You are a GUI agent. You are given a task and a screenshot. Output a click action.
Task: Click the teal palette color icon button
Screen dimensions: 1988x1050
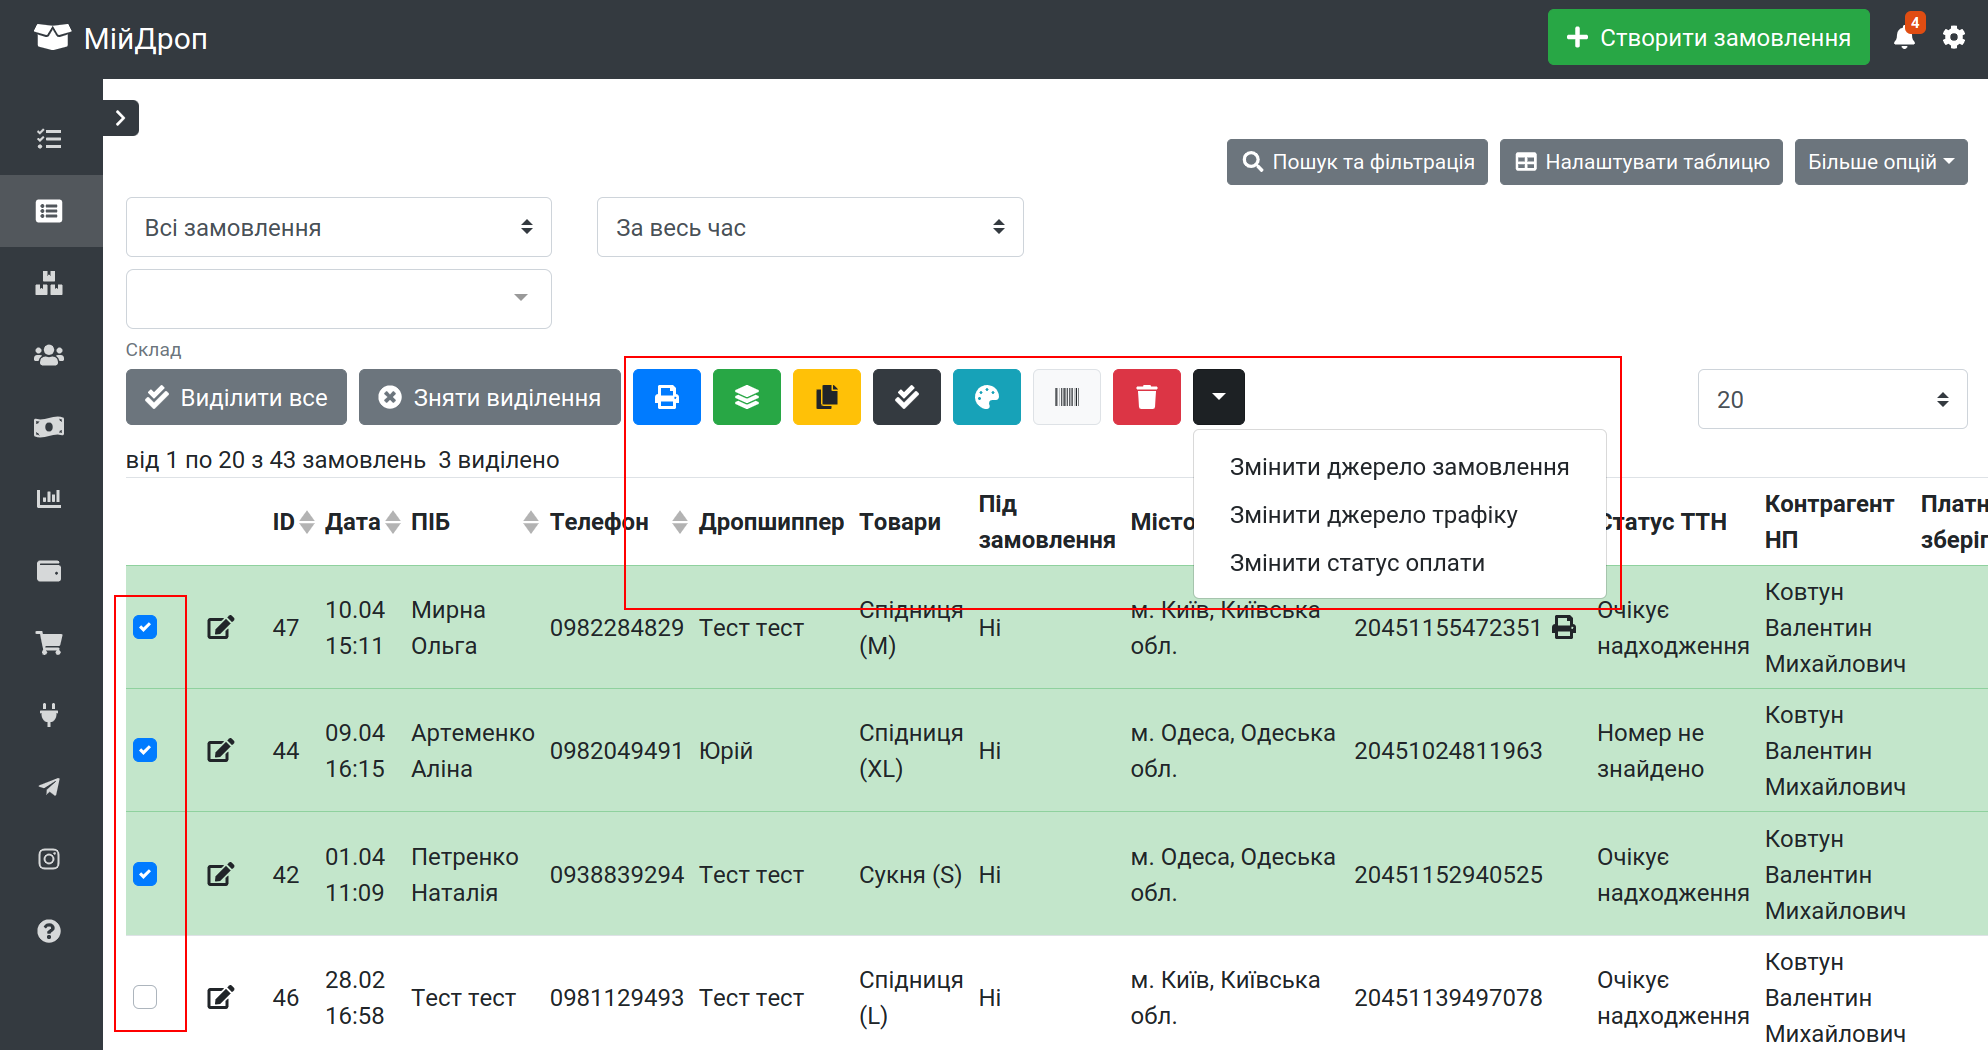(987, 397)
